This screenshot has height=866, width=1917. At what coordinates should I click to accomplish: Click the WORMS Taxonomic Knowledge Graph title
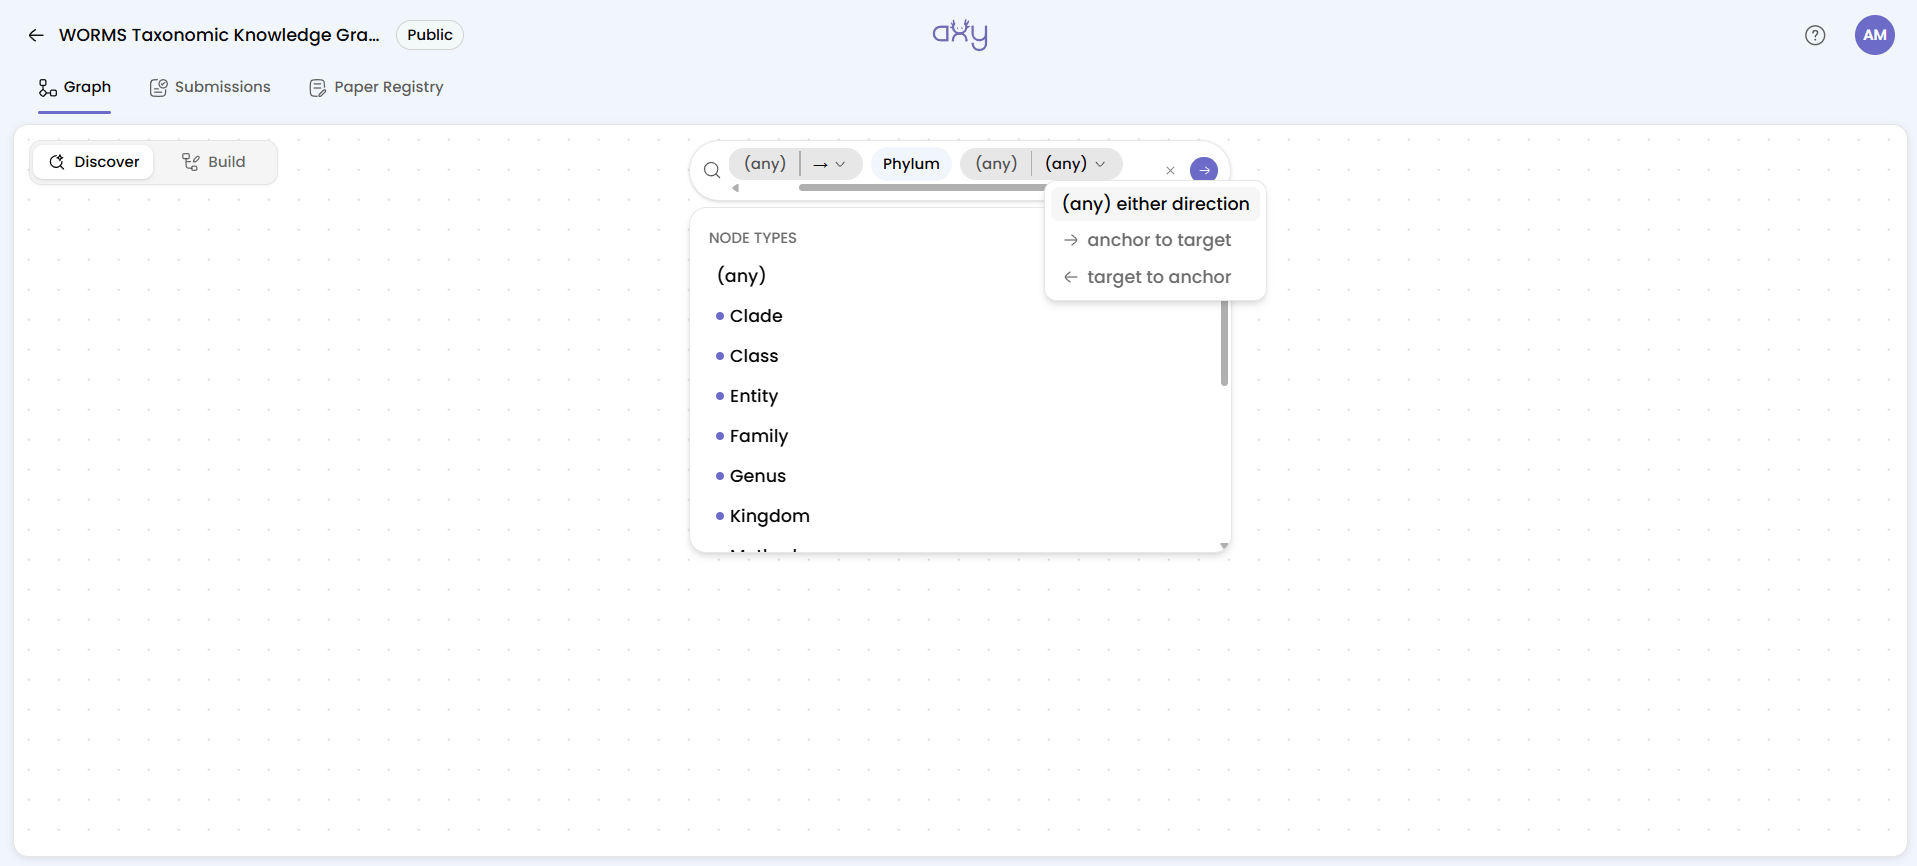coord(219,35)
